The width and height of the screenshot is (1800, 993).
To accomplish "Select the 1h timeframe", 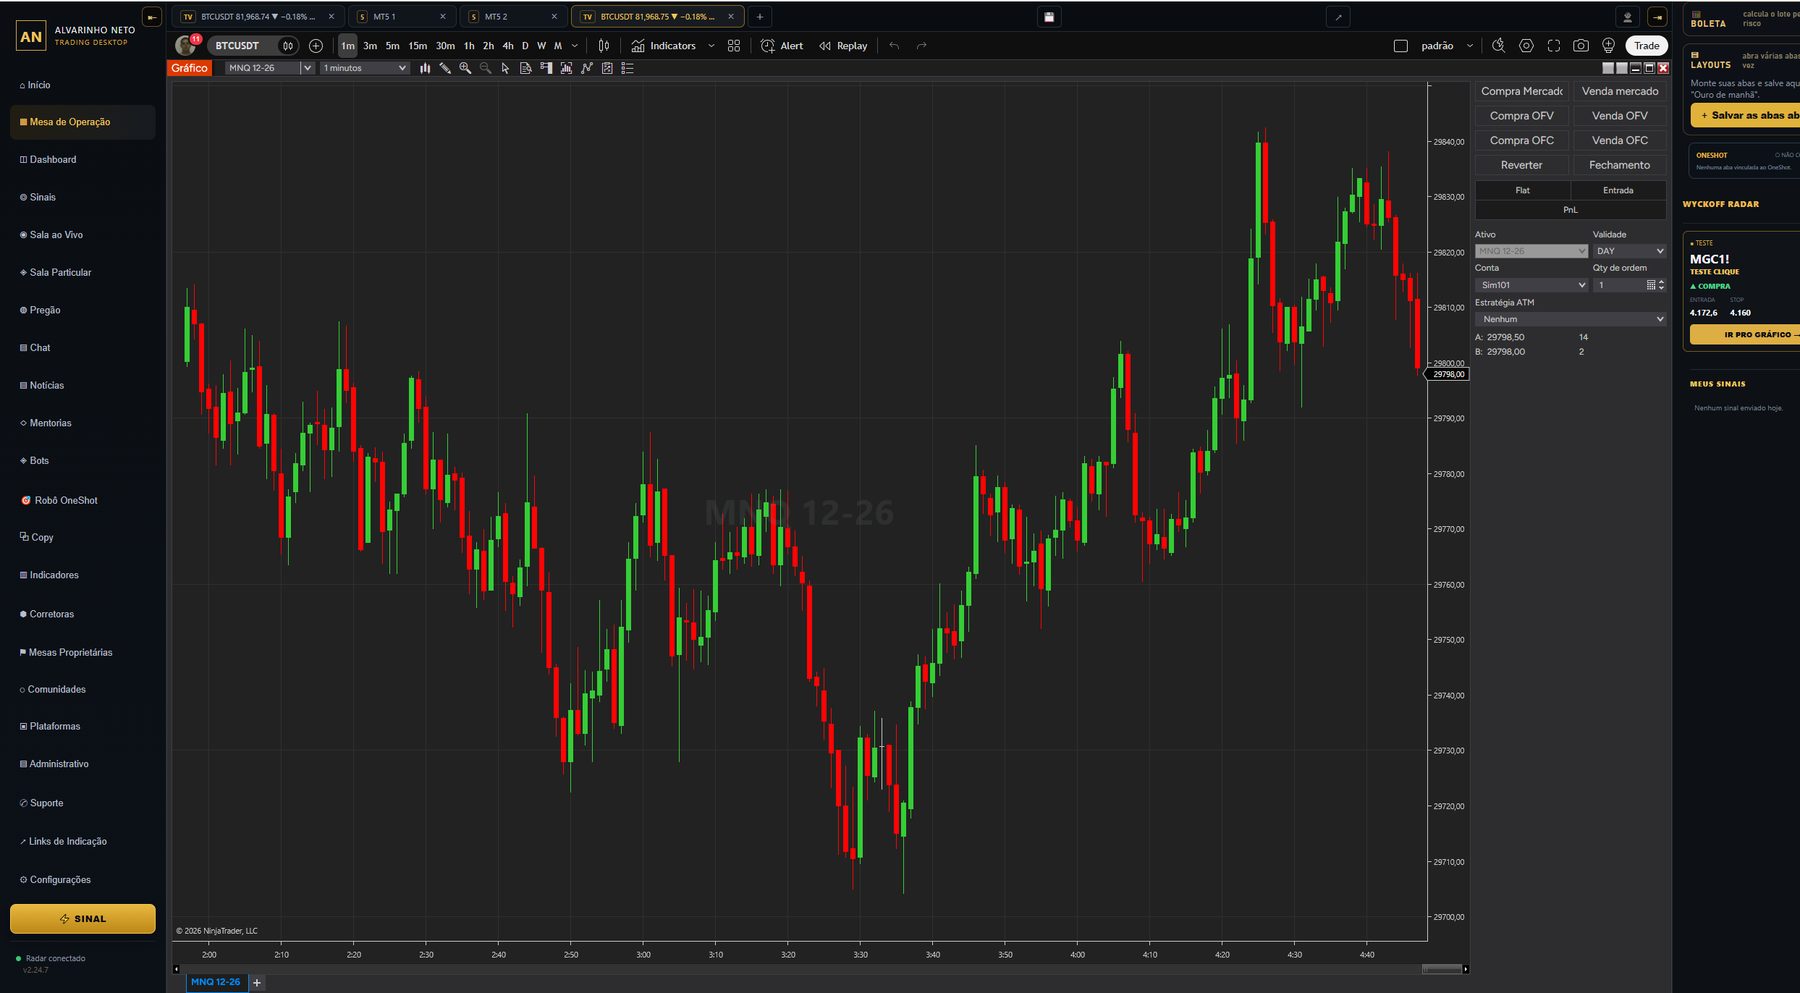I will pyautogui.click(x=469, y=46).
